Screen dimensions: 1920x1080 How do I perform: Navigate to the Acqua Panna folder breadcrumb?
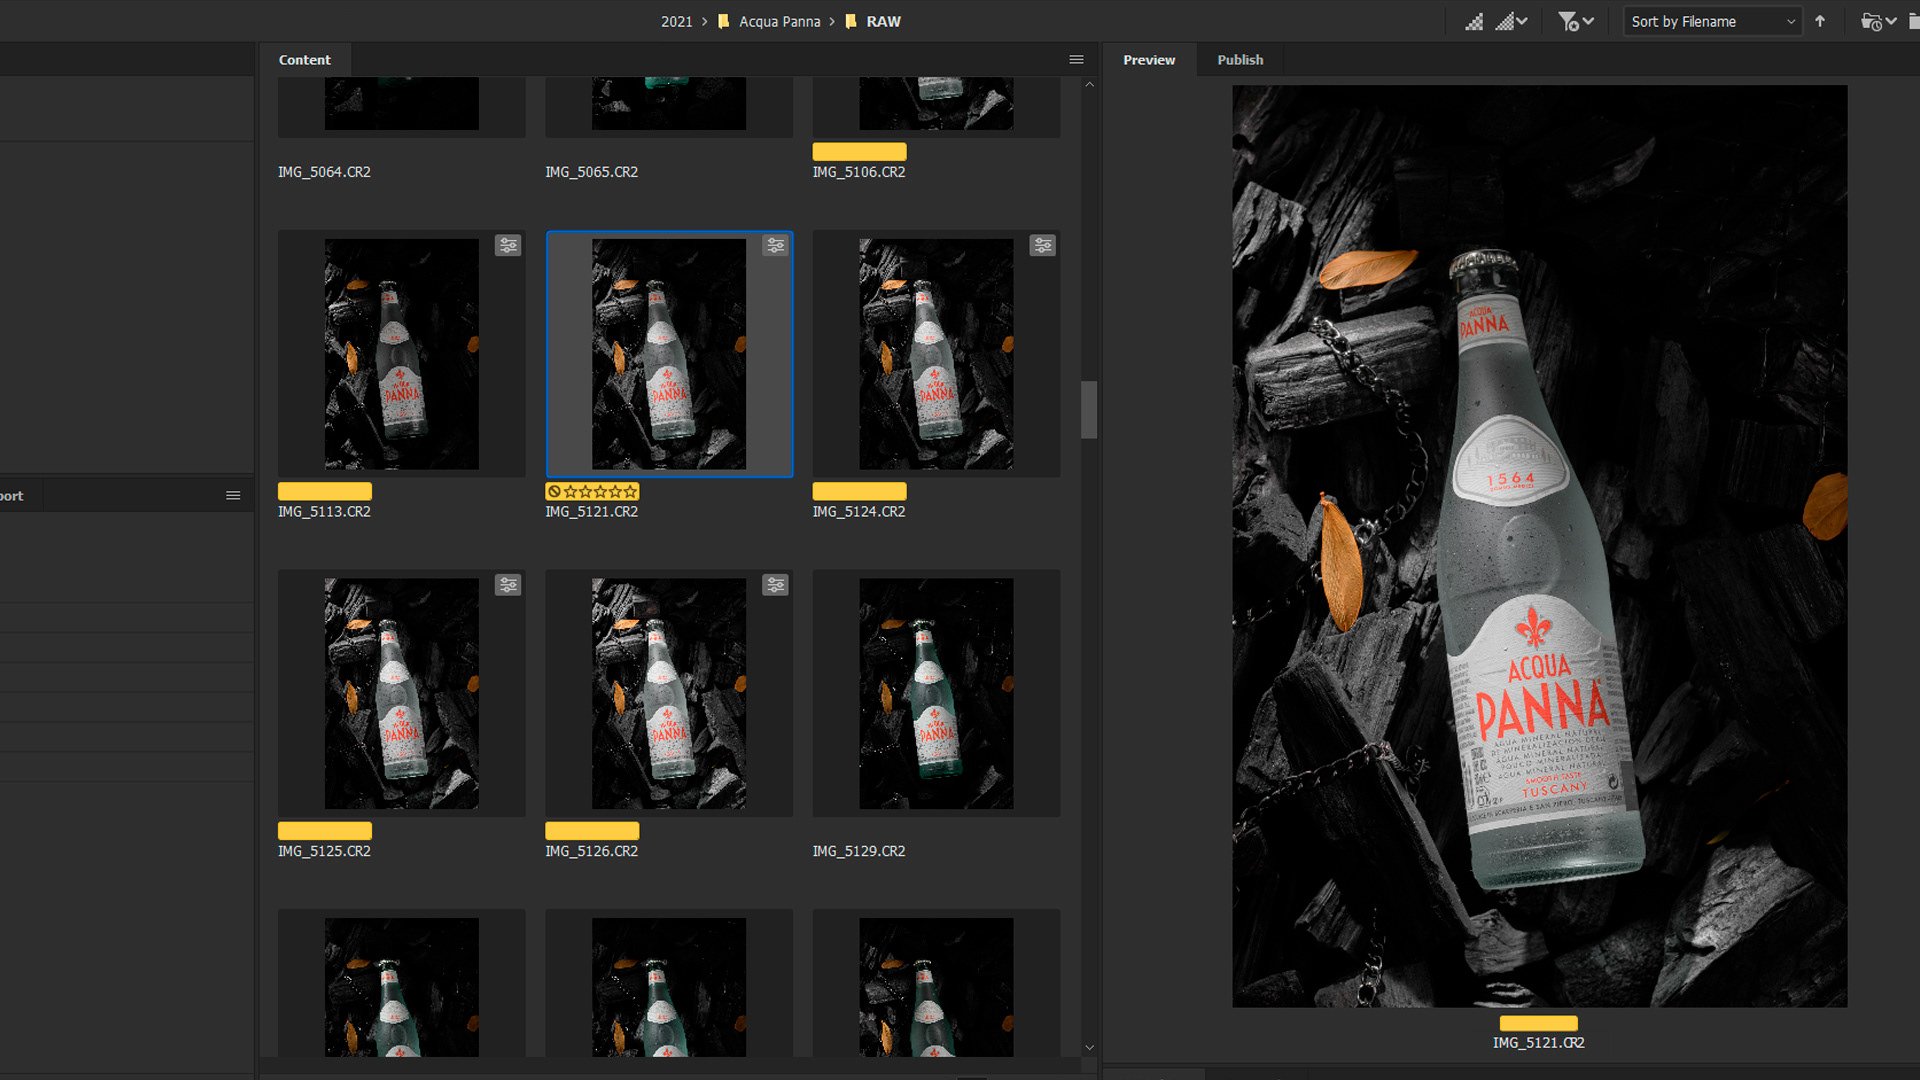click(x=779, y=21)
